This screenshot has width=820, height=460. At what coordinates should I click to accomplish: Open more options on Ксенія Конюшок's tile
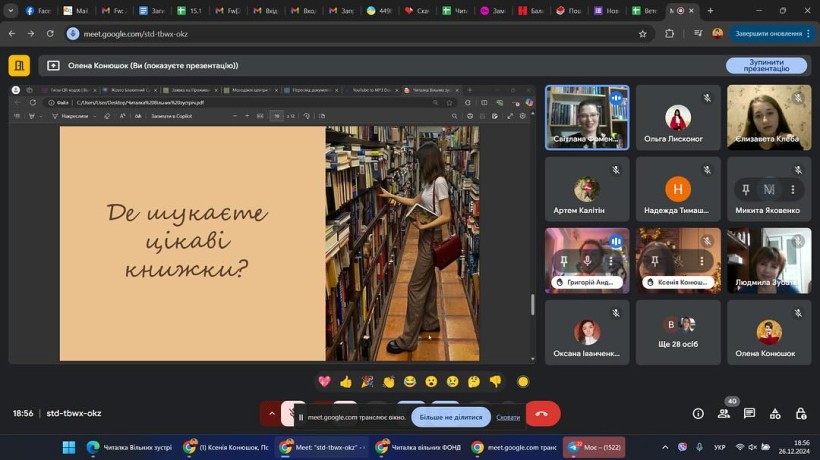[x=701, y=260]
